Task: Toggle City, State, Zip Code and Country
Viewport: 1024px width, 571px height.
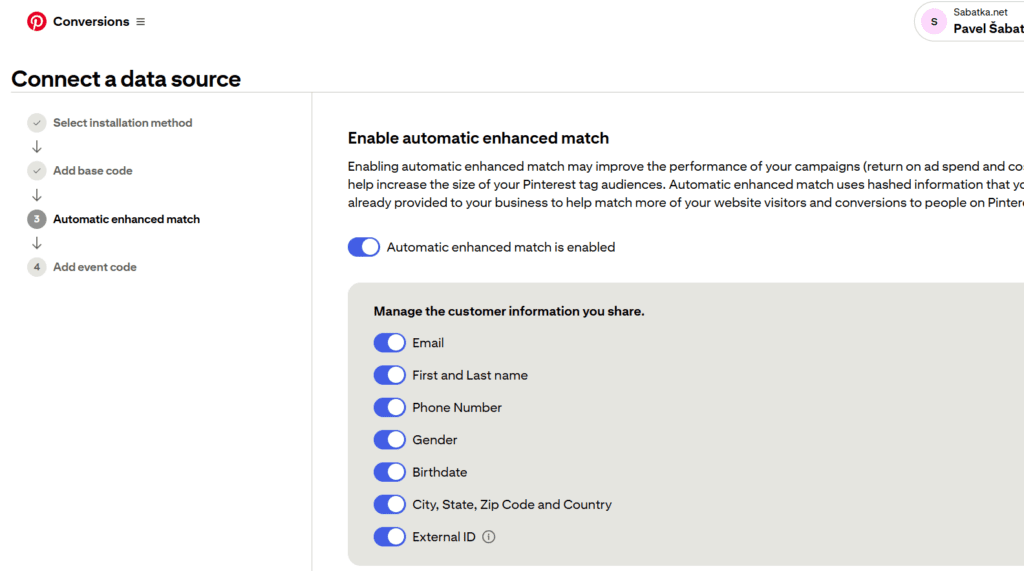Action: pyautogui.click(x=390, y=505)
